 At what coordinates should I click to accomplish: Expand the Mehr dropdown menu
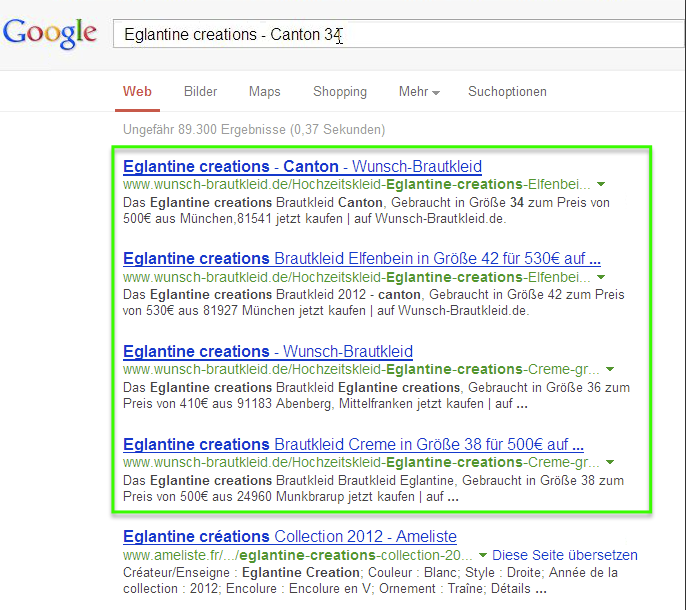pos(419,91)
